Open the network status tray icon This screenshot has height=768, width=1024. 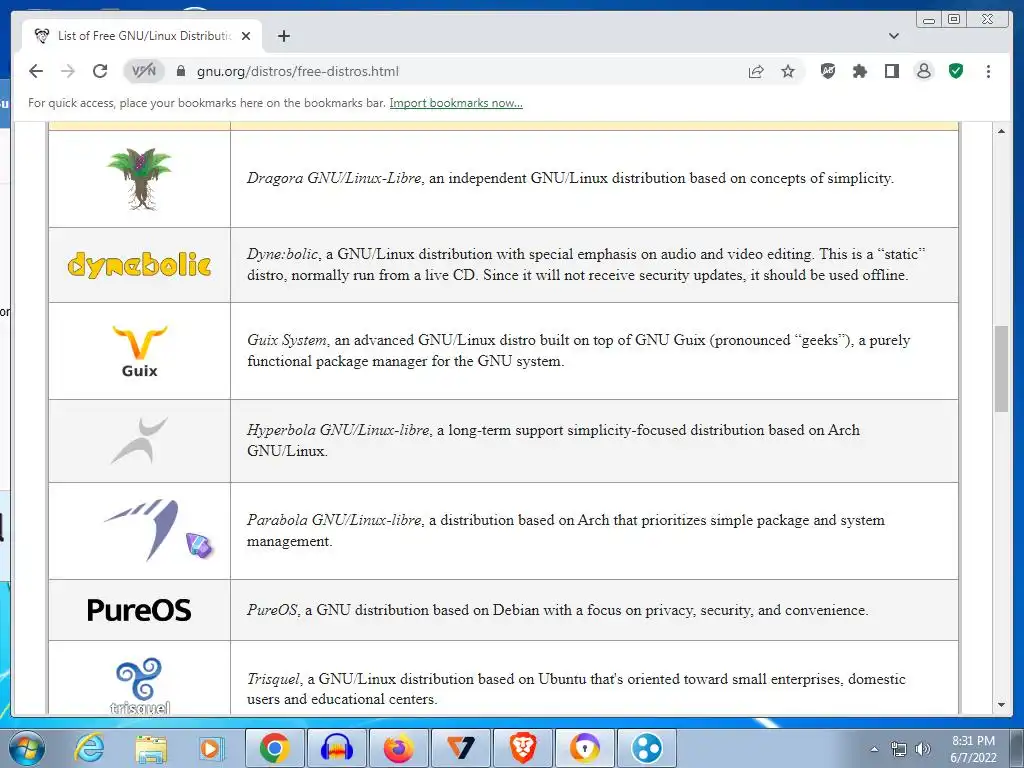(899, 749)
